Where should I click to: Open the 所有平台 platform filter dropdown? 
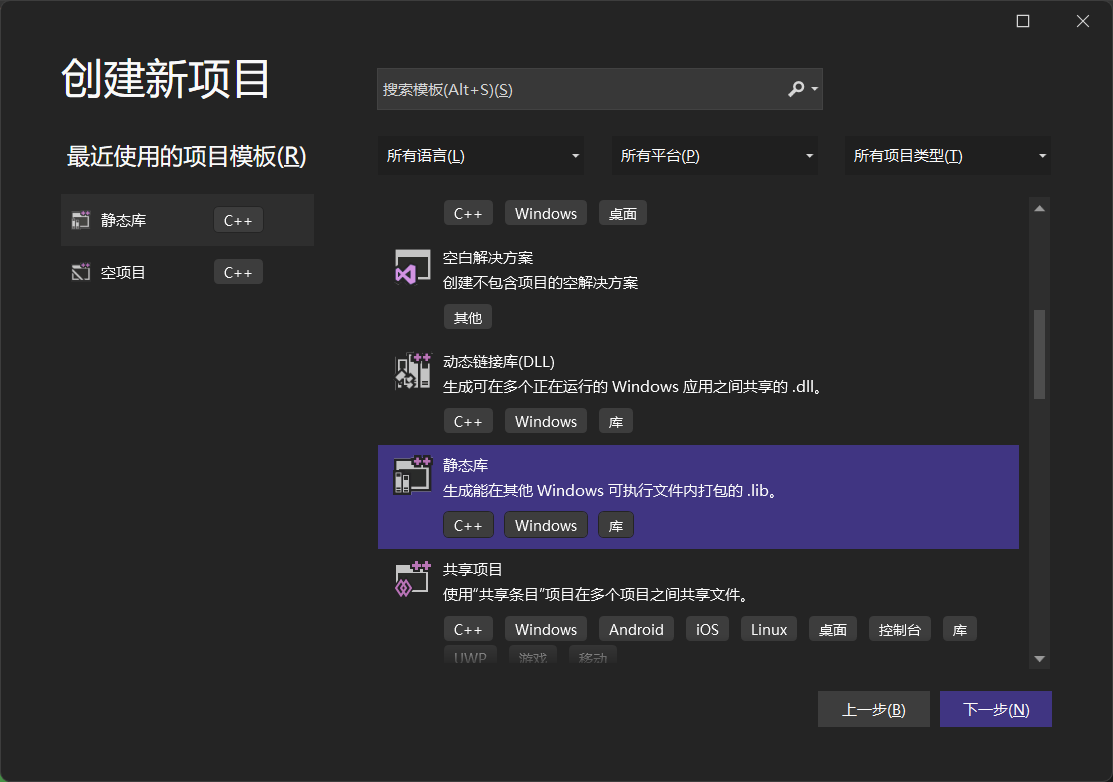(715, 156)
